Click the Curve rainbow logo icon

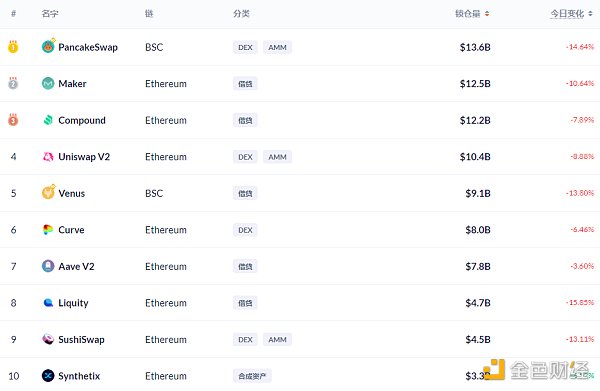[48, 230]
